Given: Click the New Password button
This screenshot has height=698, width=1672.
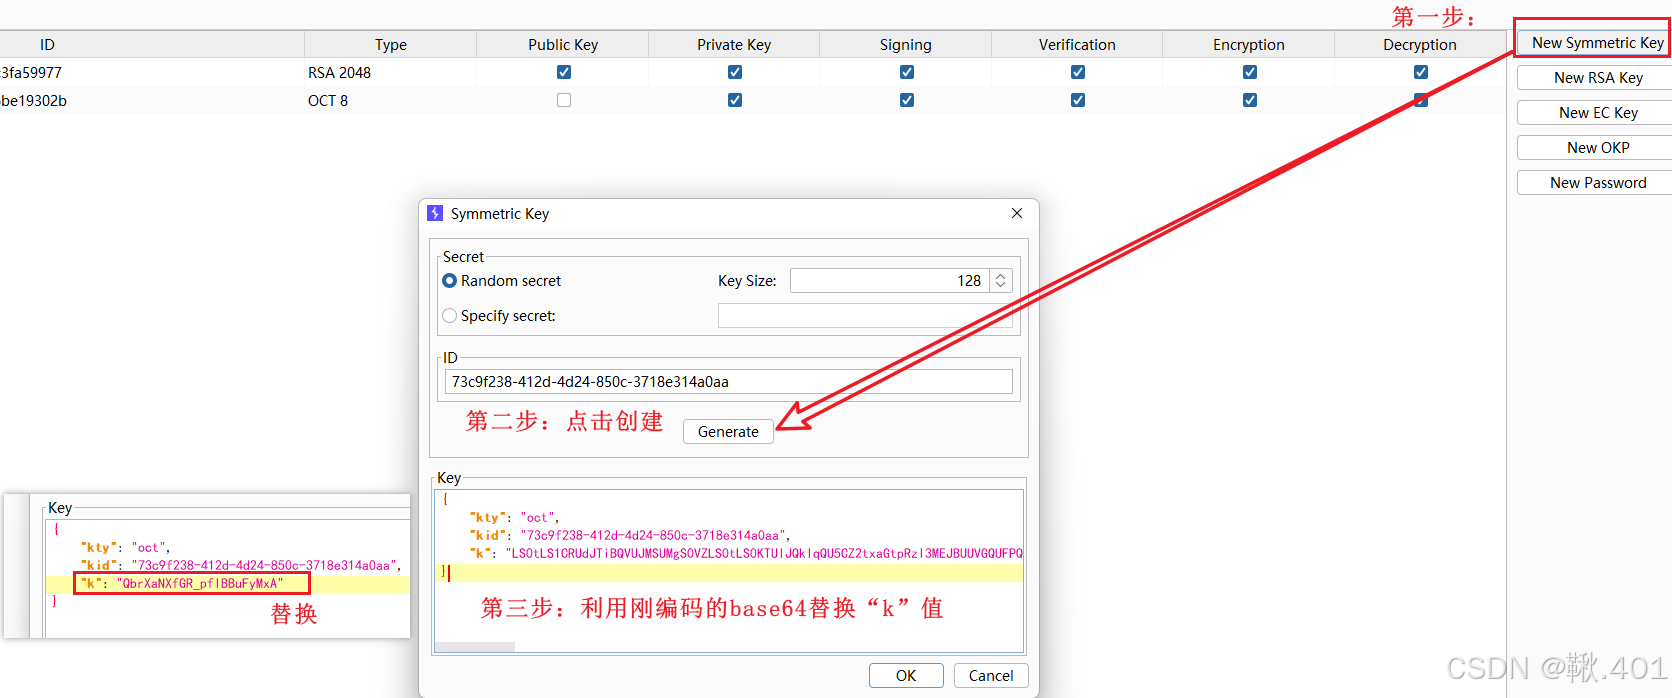Looking at the screenshot, I should 1594,183.
